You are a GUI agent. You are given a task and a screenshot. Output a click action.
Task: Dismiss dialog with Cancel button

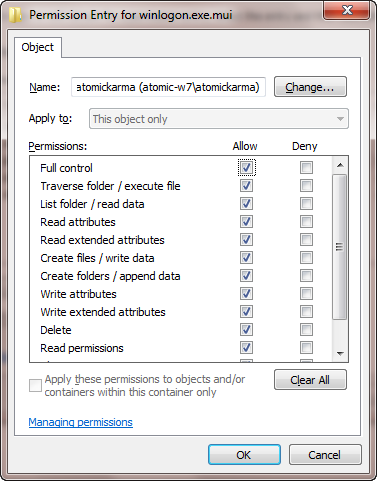pos(325,455)
